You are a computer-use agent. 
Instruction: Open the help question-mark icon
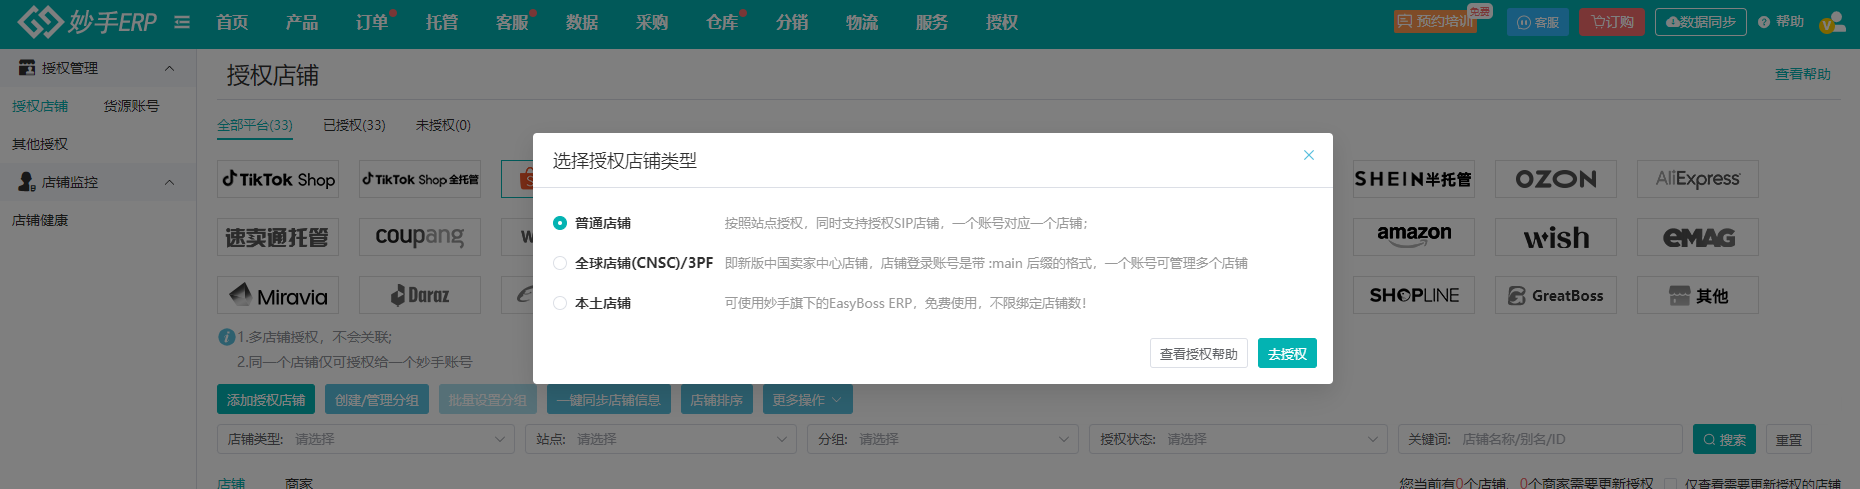1764,22
